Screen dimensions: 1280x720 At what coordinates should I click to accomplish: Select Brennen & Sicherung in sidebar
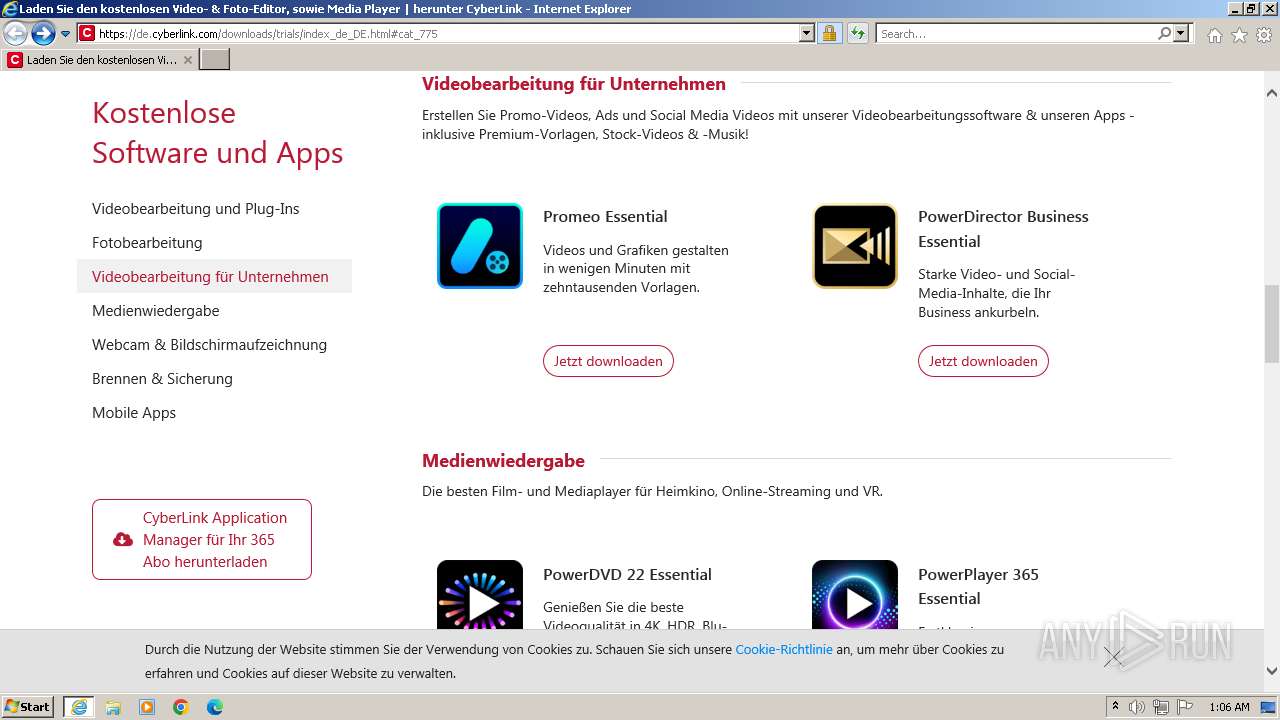point(162,379)
